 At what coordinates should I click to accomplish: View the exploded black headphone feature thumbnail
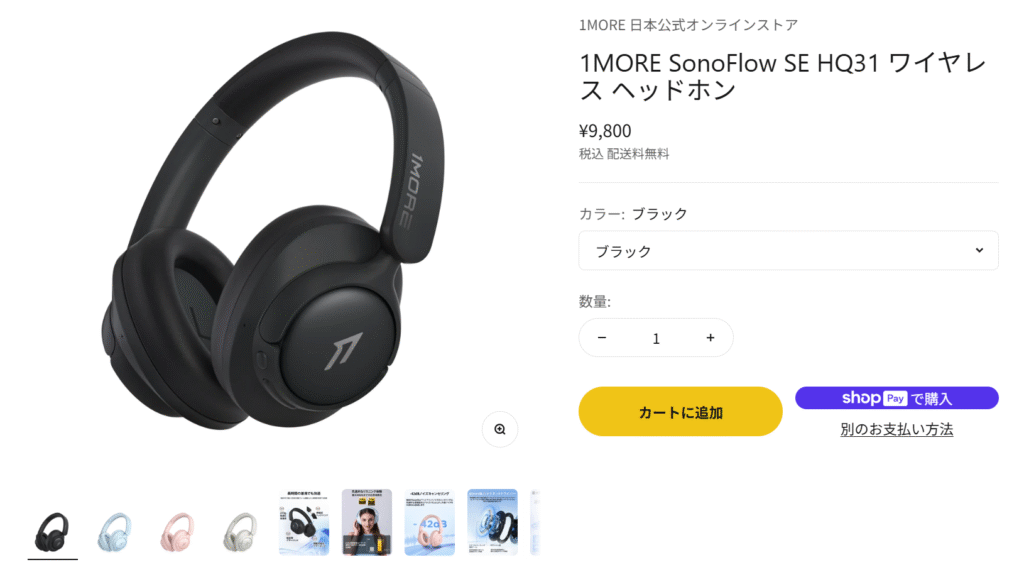click(304, 522)
